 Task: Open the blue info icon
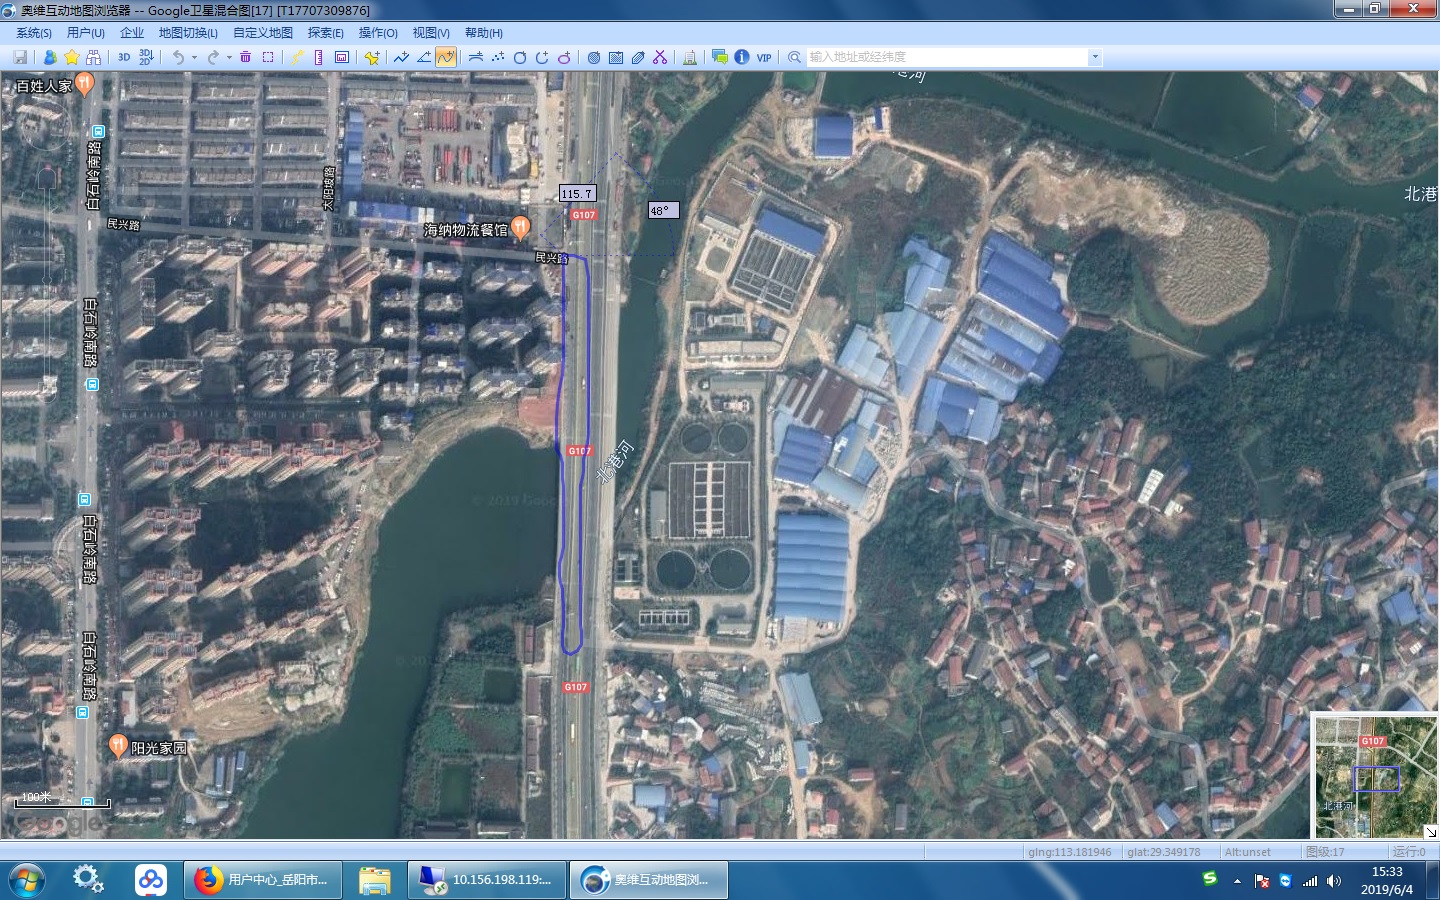741,57
